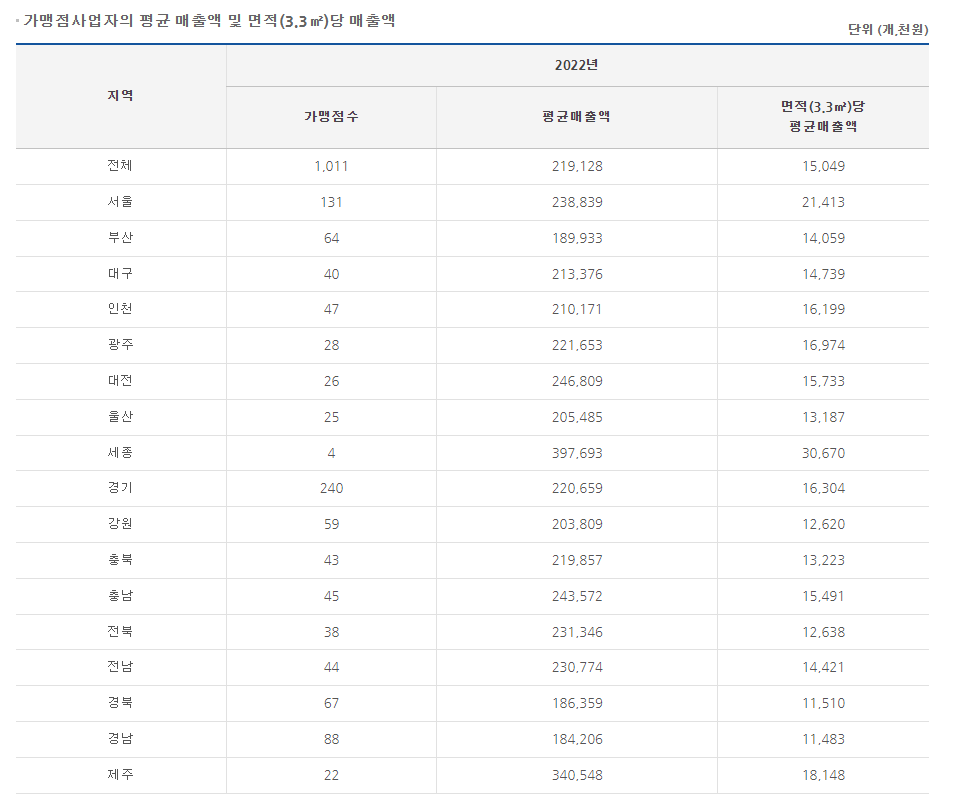Click the 서울 per-area sales value 21,413
954x810 pixels.
point(822,202)
